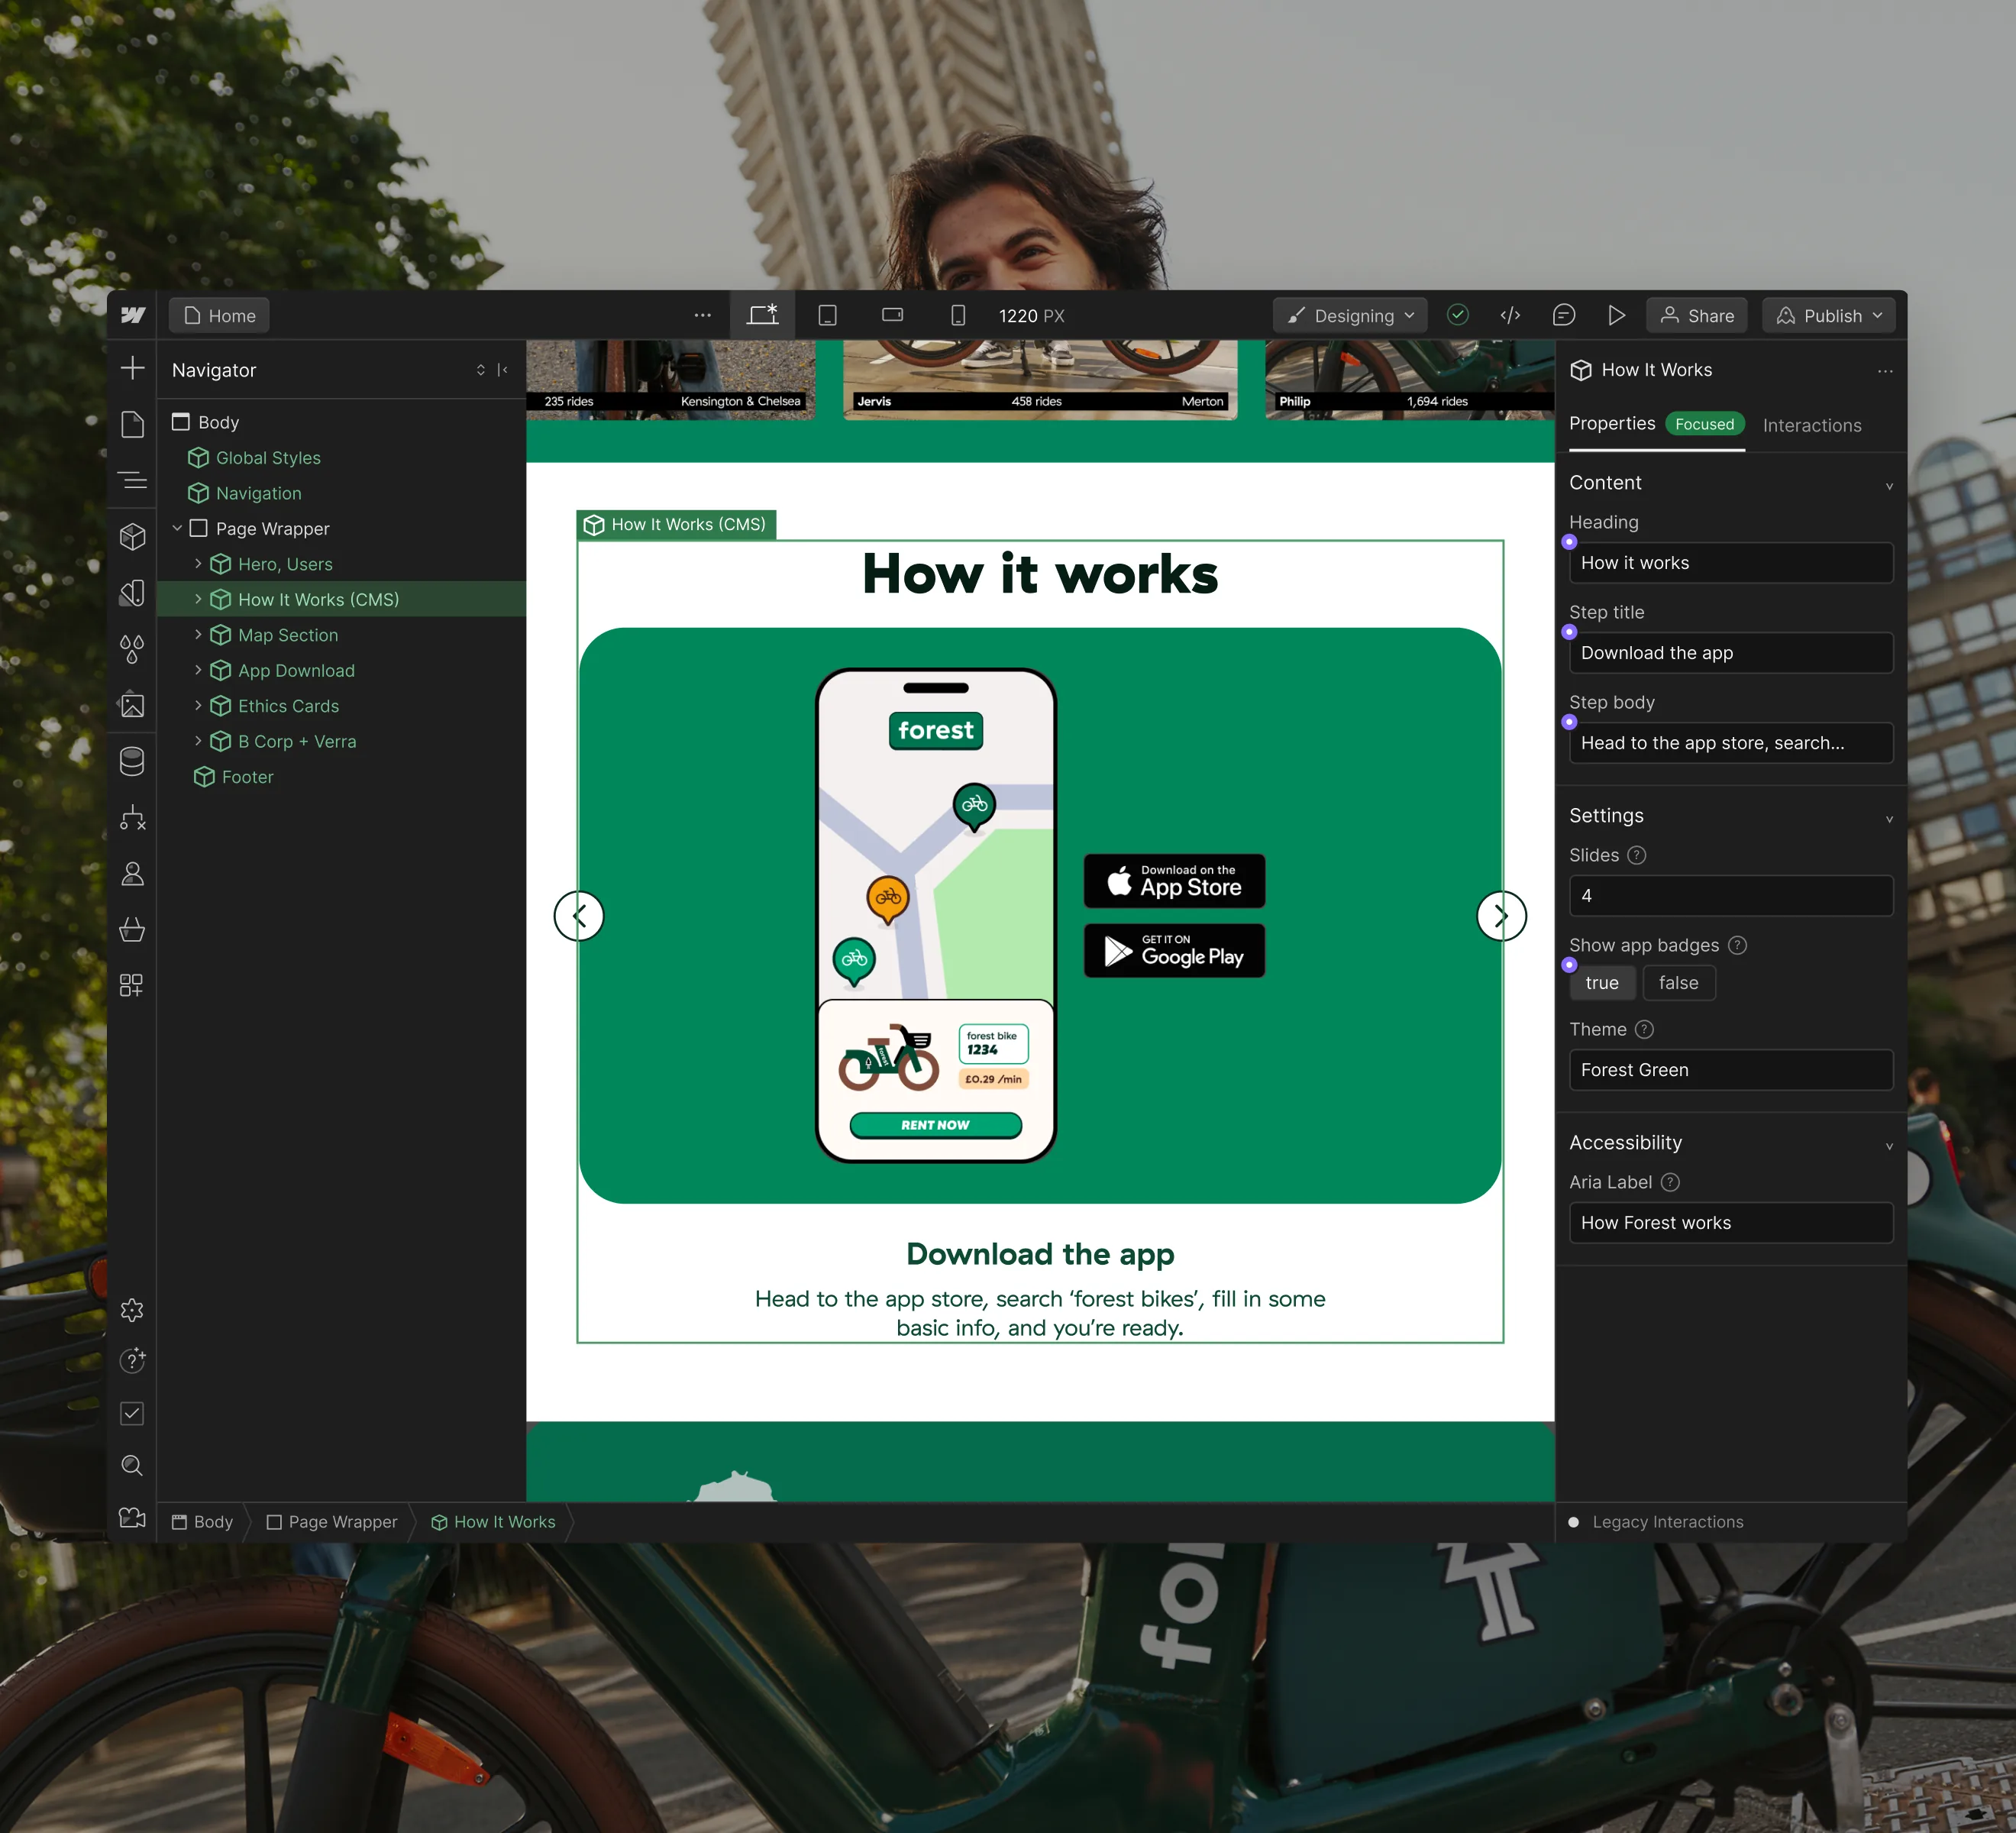The height and width of the screenshot is (1833, 2016).
Task: Open the Webflow logo menu
Action: tap(133, 316)
